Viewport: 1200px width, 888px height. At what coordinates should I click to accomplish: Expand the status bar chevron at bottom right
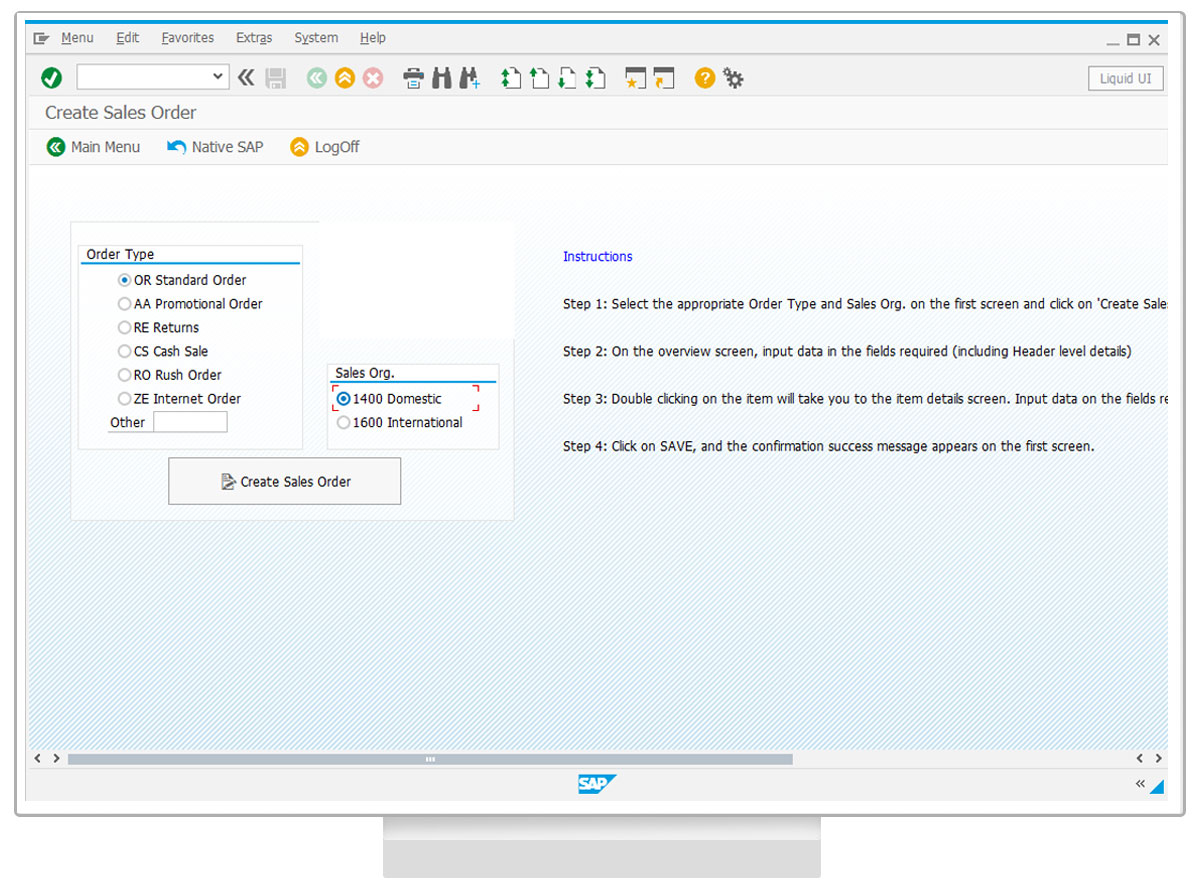pos(1139,784)
